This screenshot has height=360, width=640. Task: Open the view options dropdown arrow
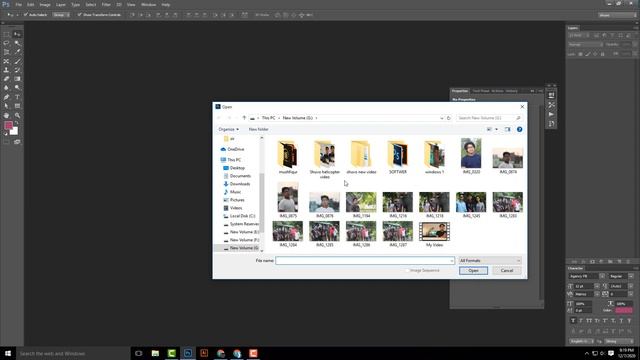(496, 129)
